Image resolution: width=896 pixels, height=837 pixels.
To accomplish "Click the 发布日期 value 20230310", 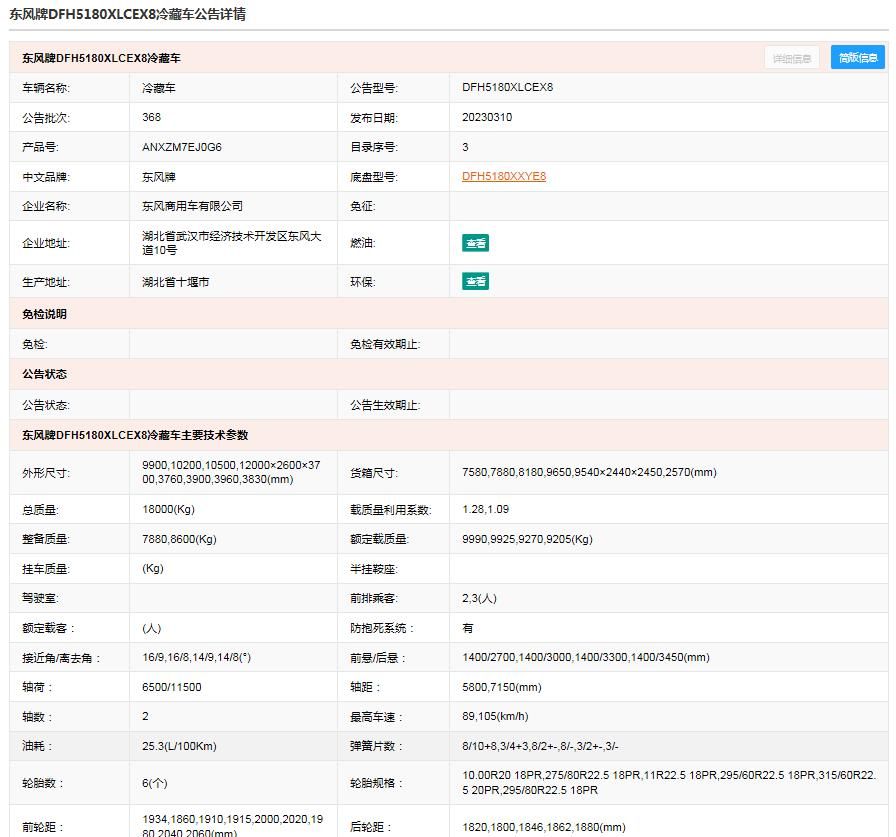I will pos(487,117).
